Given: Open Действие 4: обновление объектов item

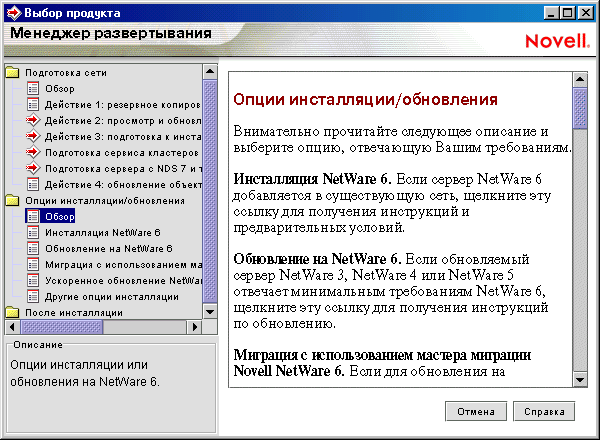Looking at the screenshot, I should click(x=123, y=185).
